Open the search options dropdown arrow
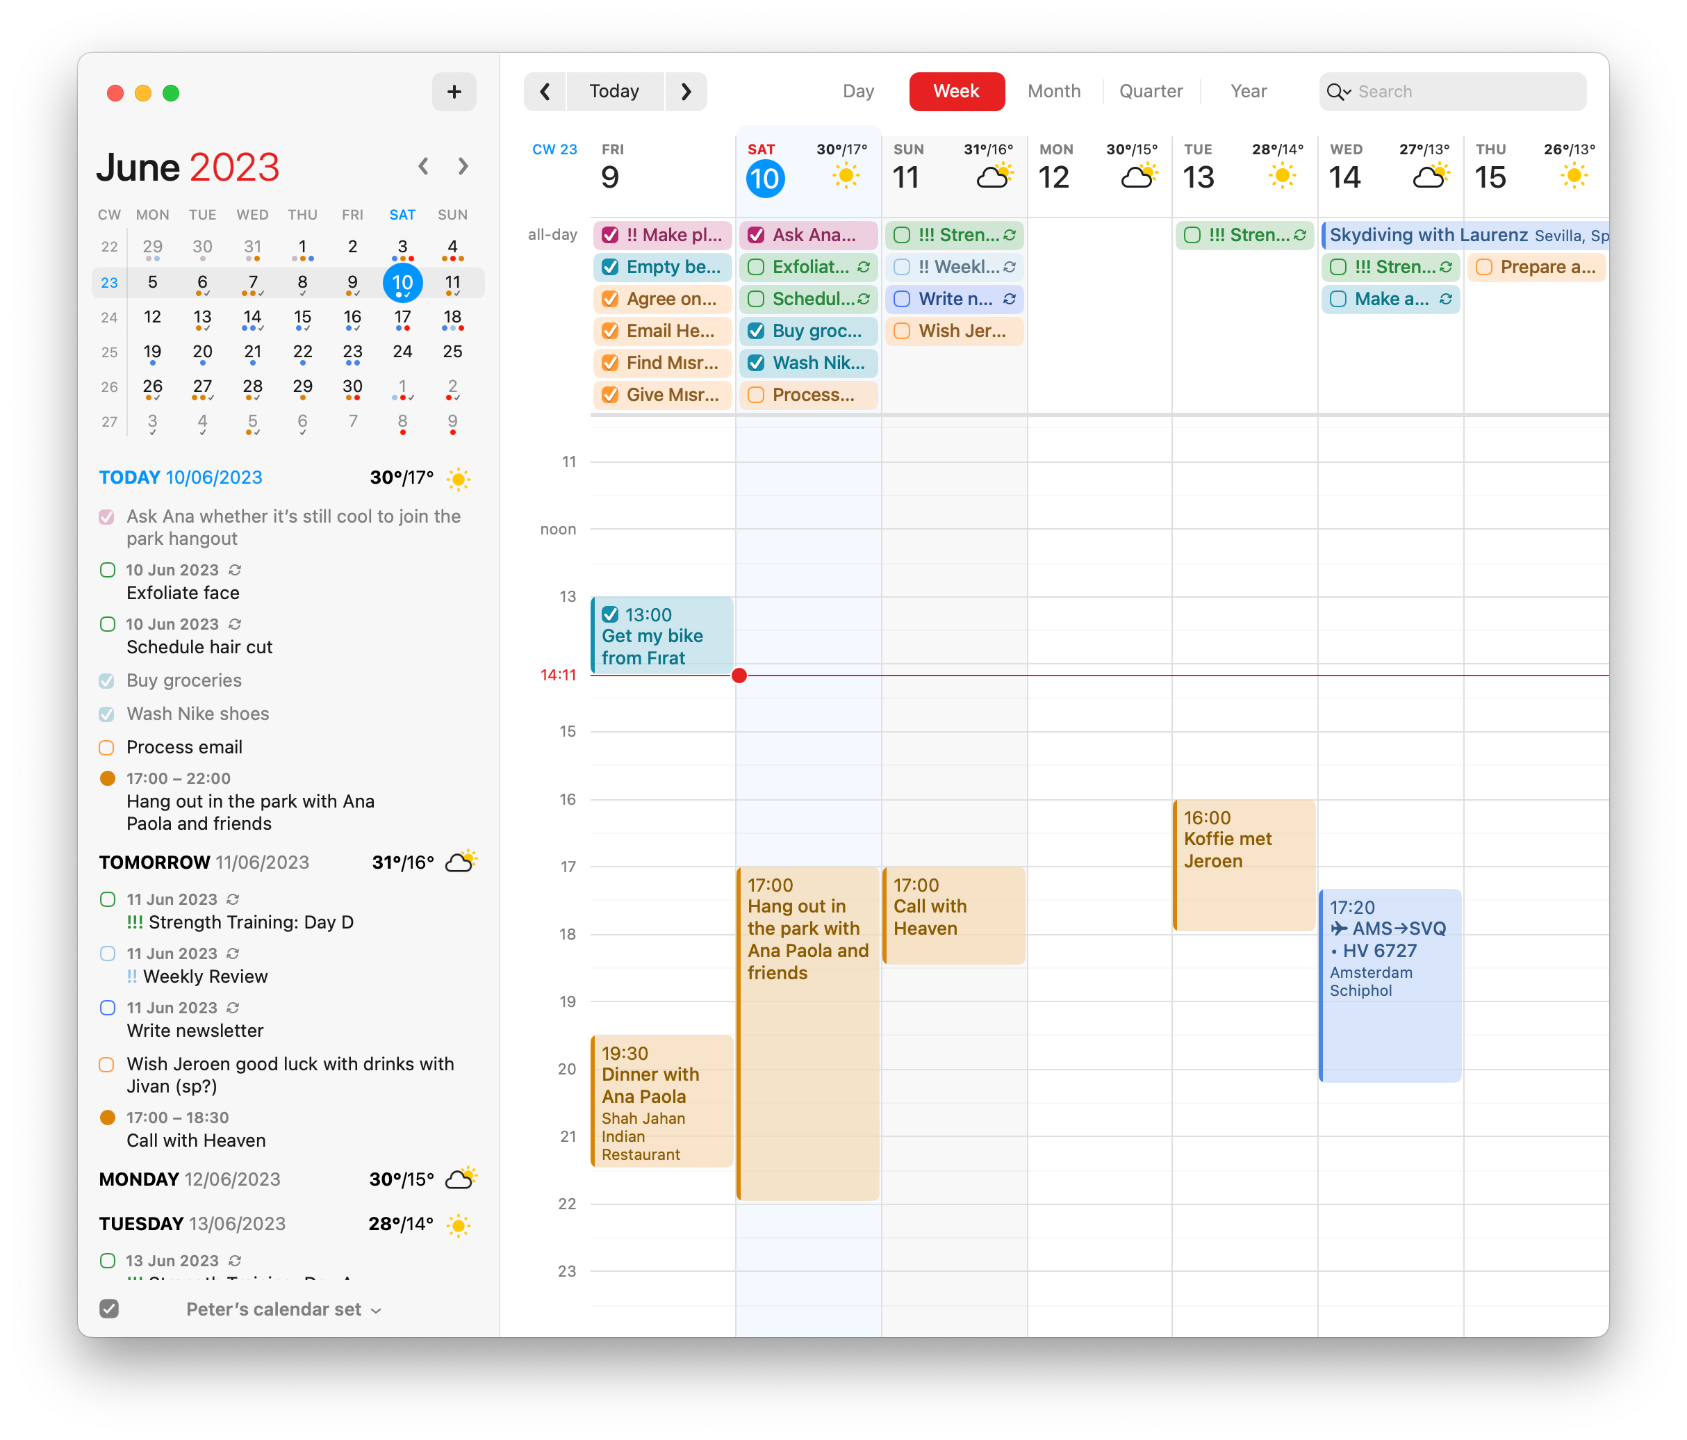1687x1440 pixels. (1348, 93)
